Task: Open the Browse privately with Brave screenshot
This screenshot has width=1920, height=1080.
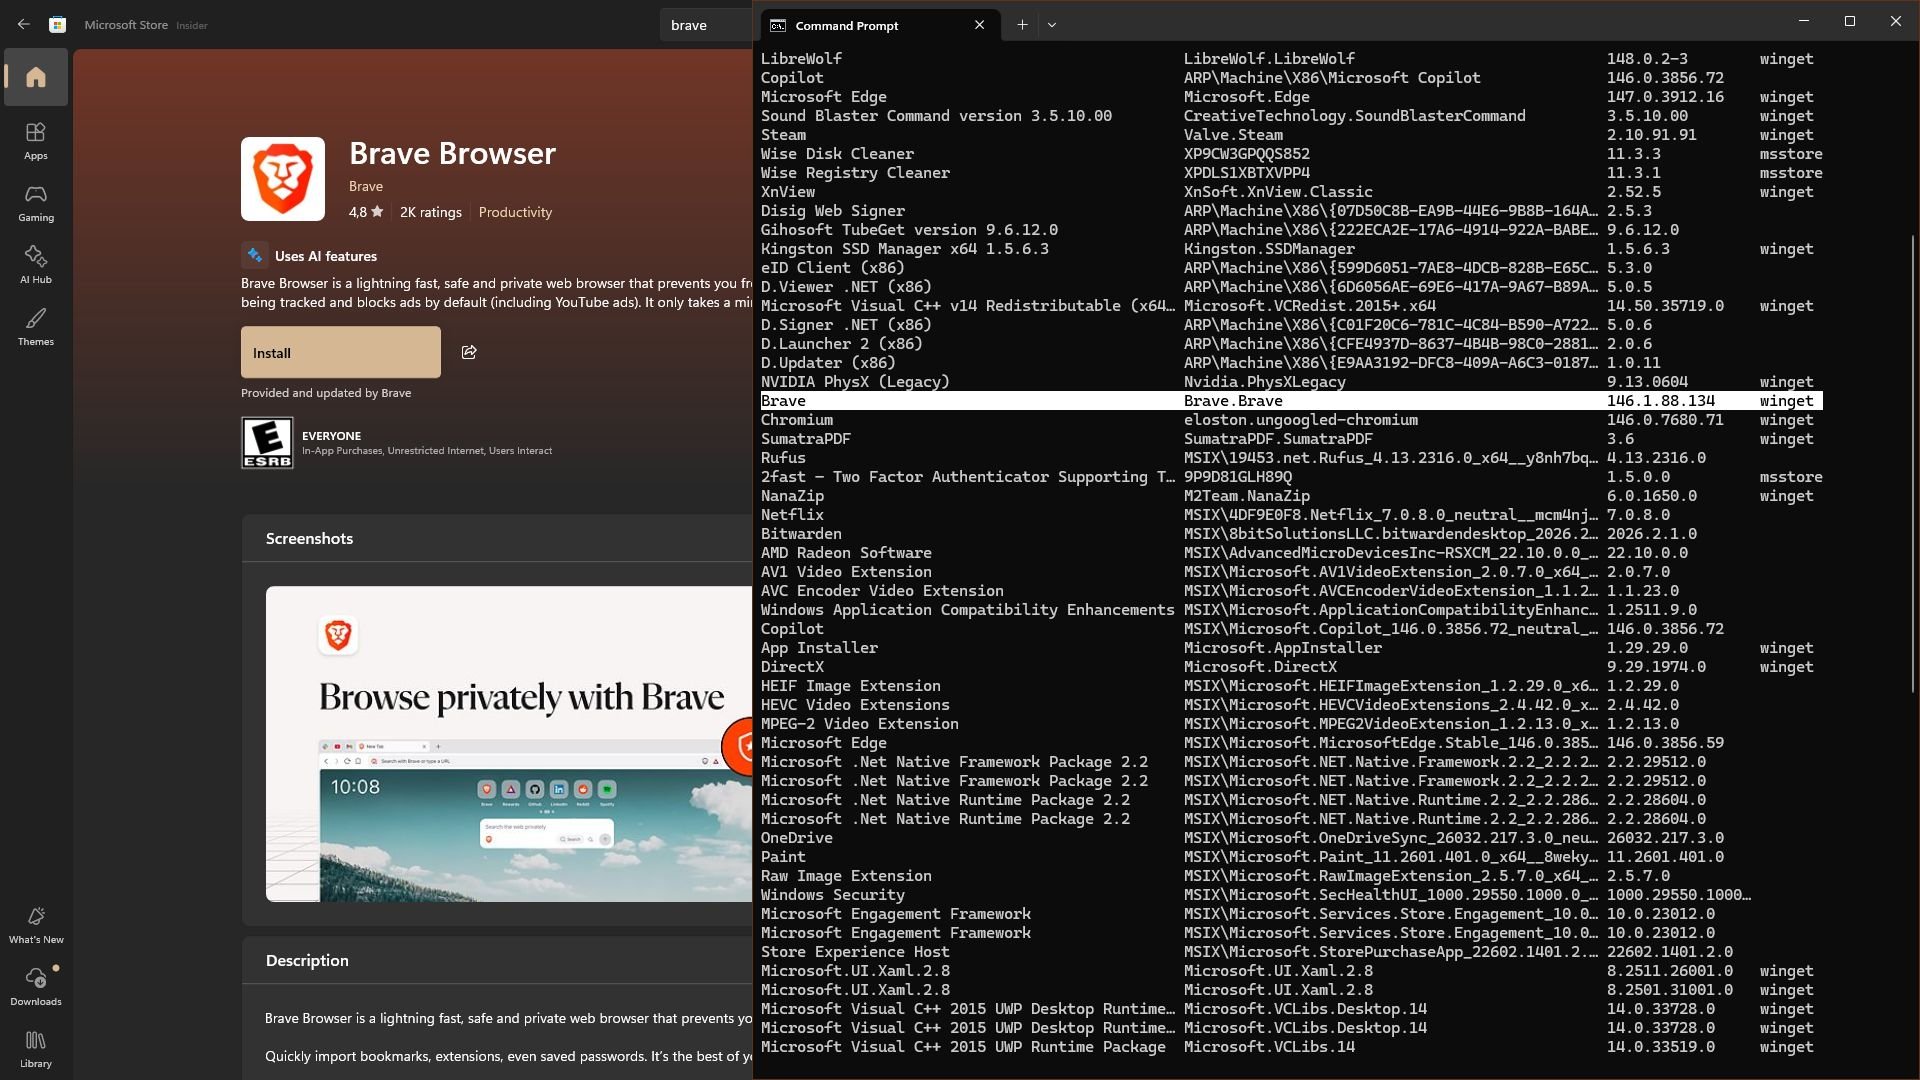Action: pyautogui.click(x=509, y=744)
